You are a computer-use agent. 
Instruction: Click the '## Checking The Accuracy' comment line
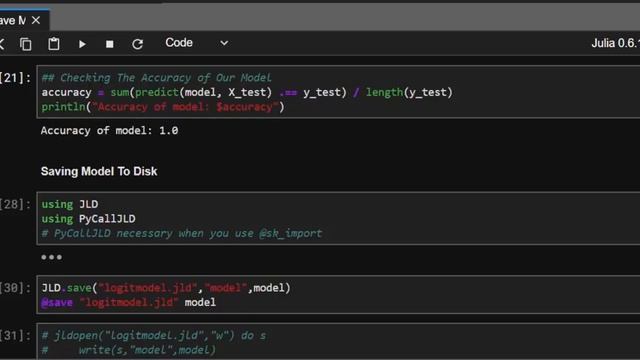point(156,78)
